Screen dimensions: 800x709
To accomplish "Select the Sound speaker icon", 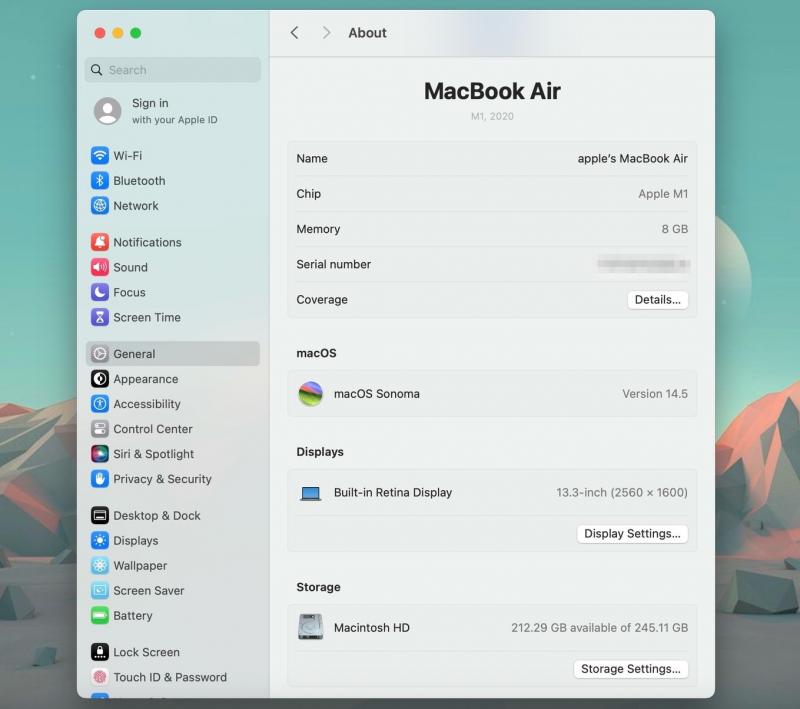I will [x=100, y=267].
